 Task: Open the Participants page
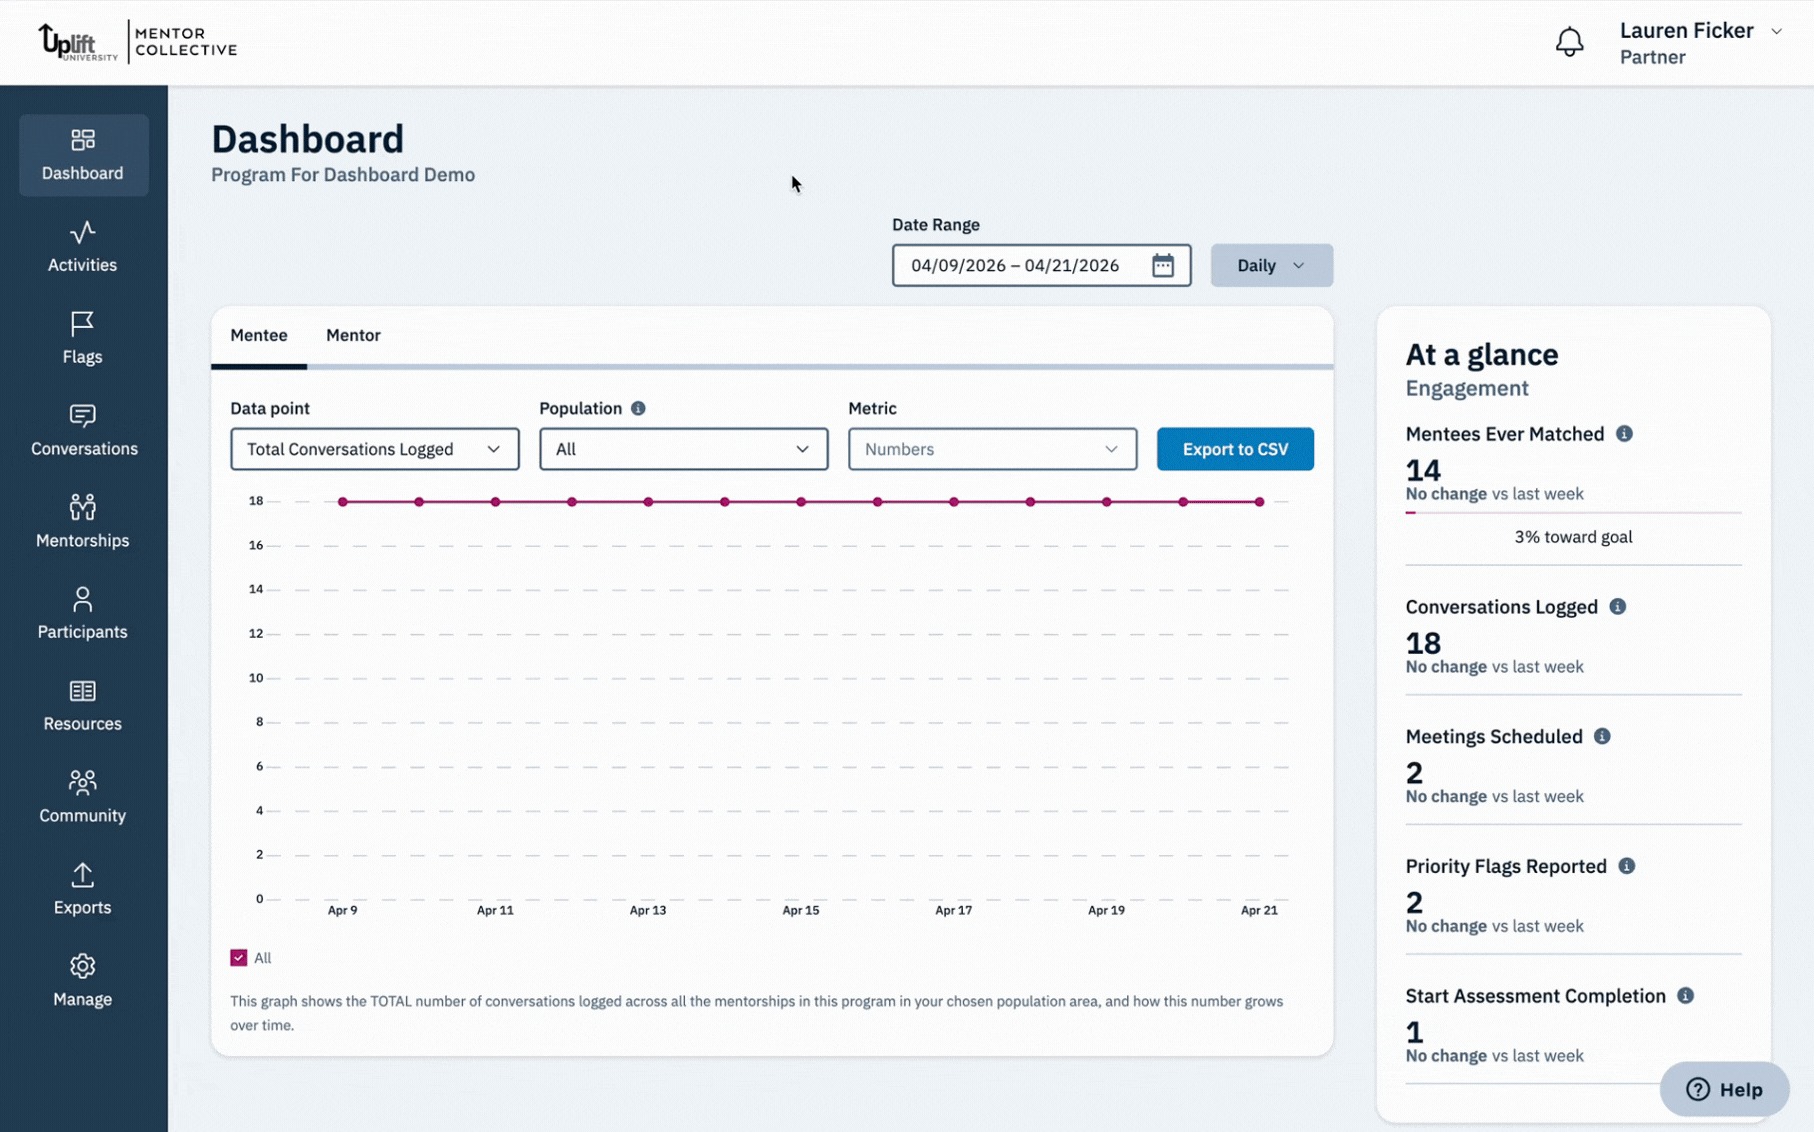pos(83,613)
